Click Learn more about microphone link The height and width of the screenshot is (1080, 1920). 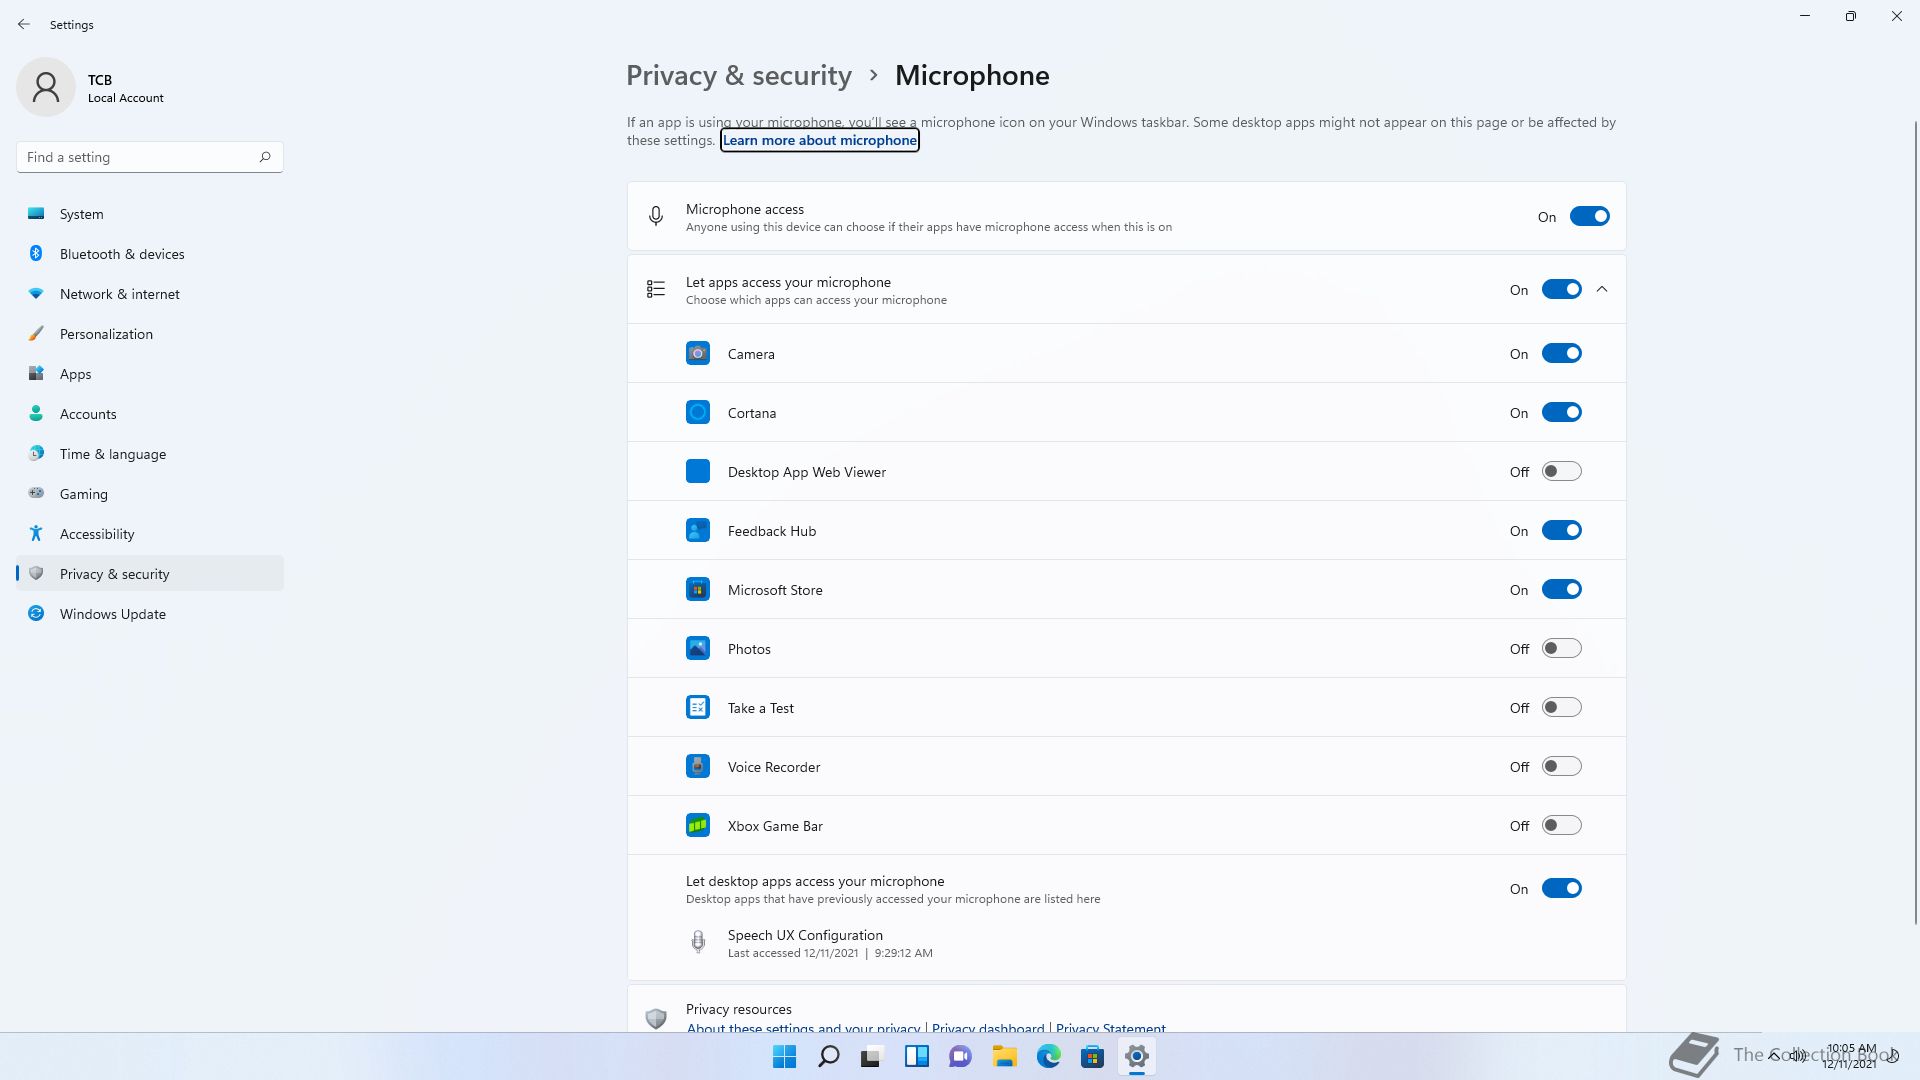820,140
